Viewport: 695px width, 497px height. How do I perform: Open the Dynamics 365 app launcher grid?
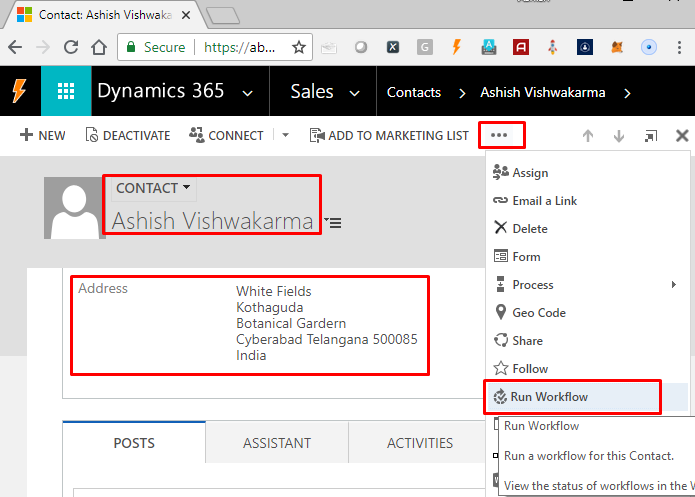(x=66, y=91)
